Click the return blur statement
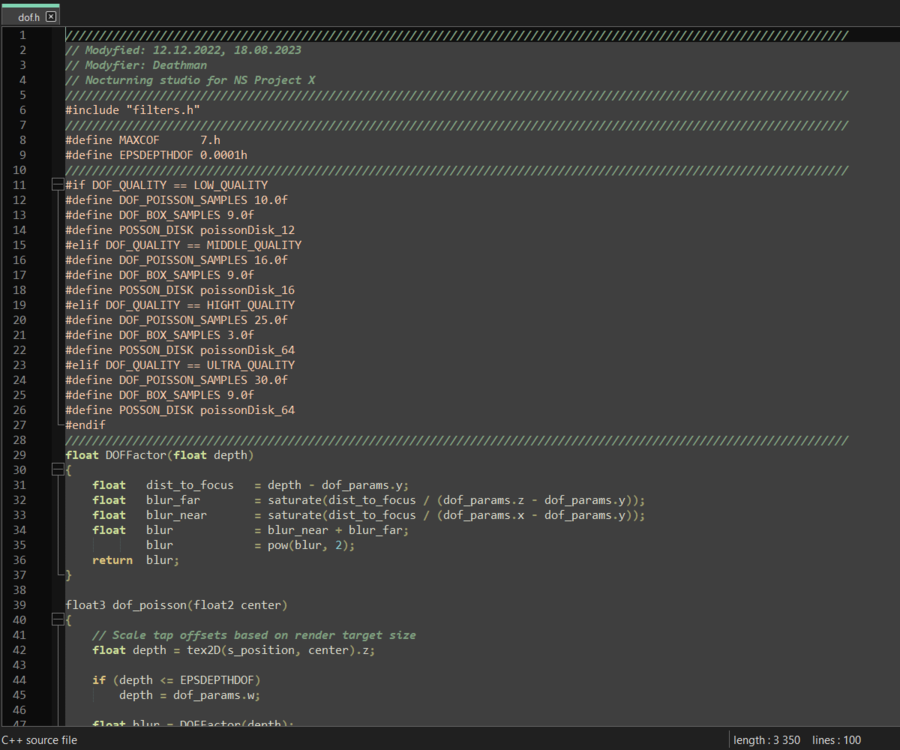The width and height of the screenshot is (900, 750). pos(136,560)
